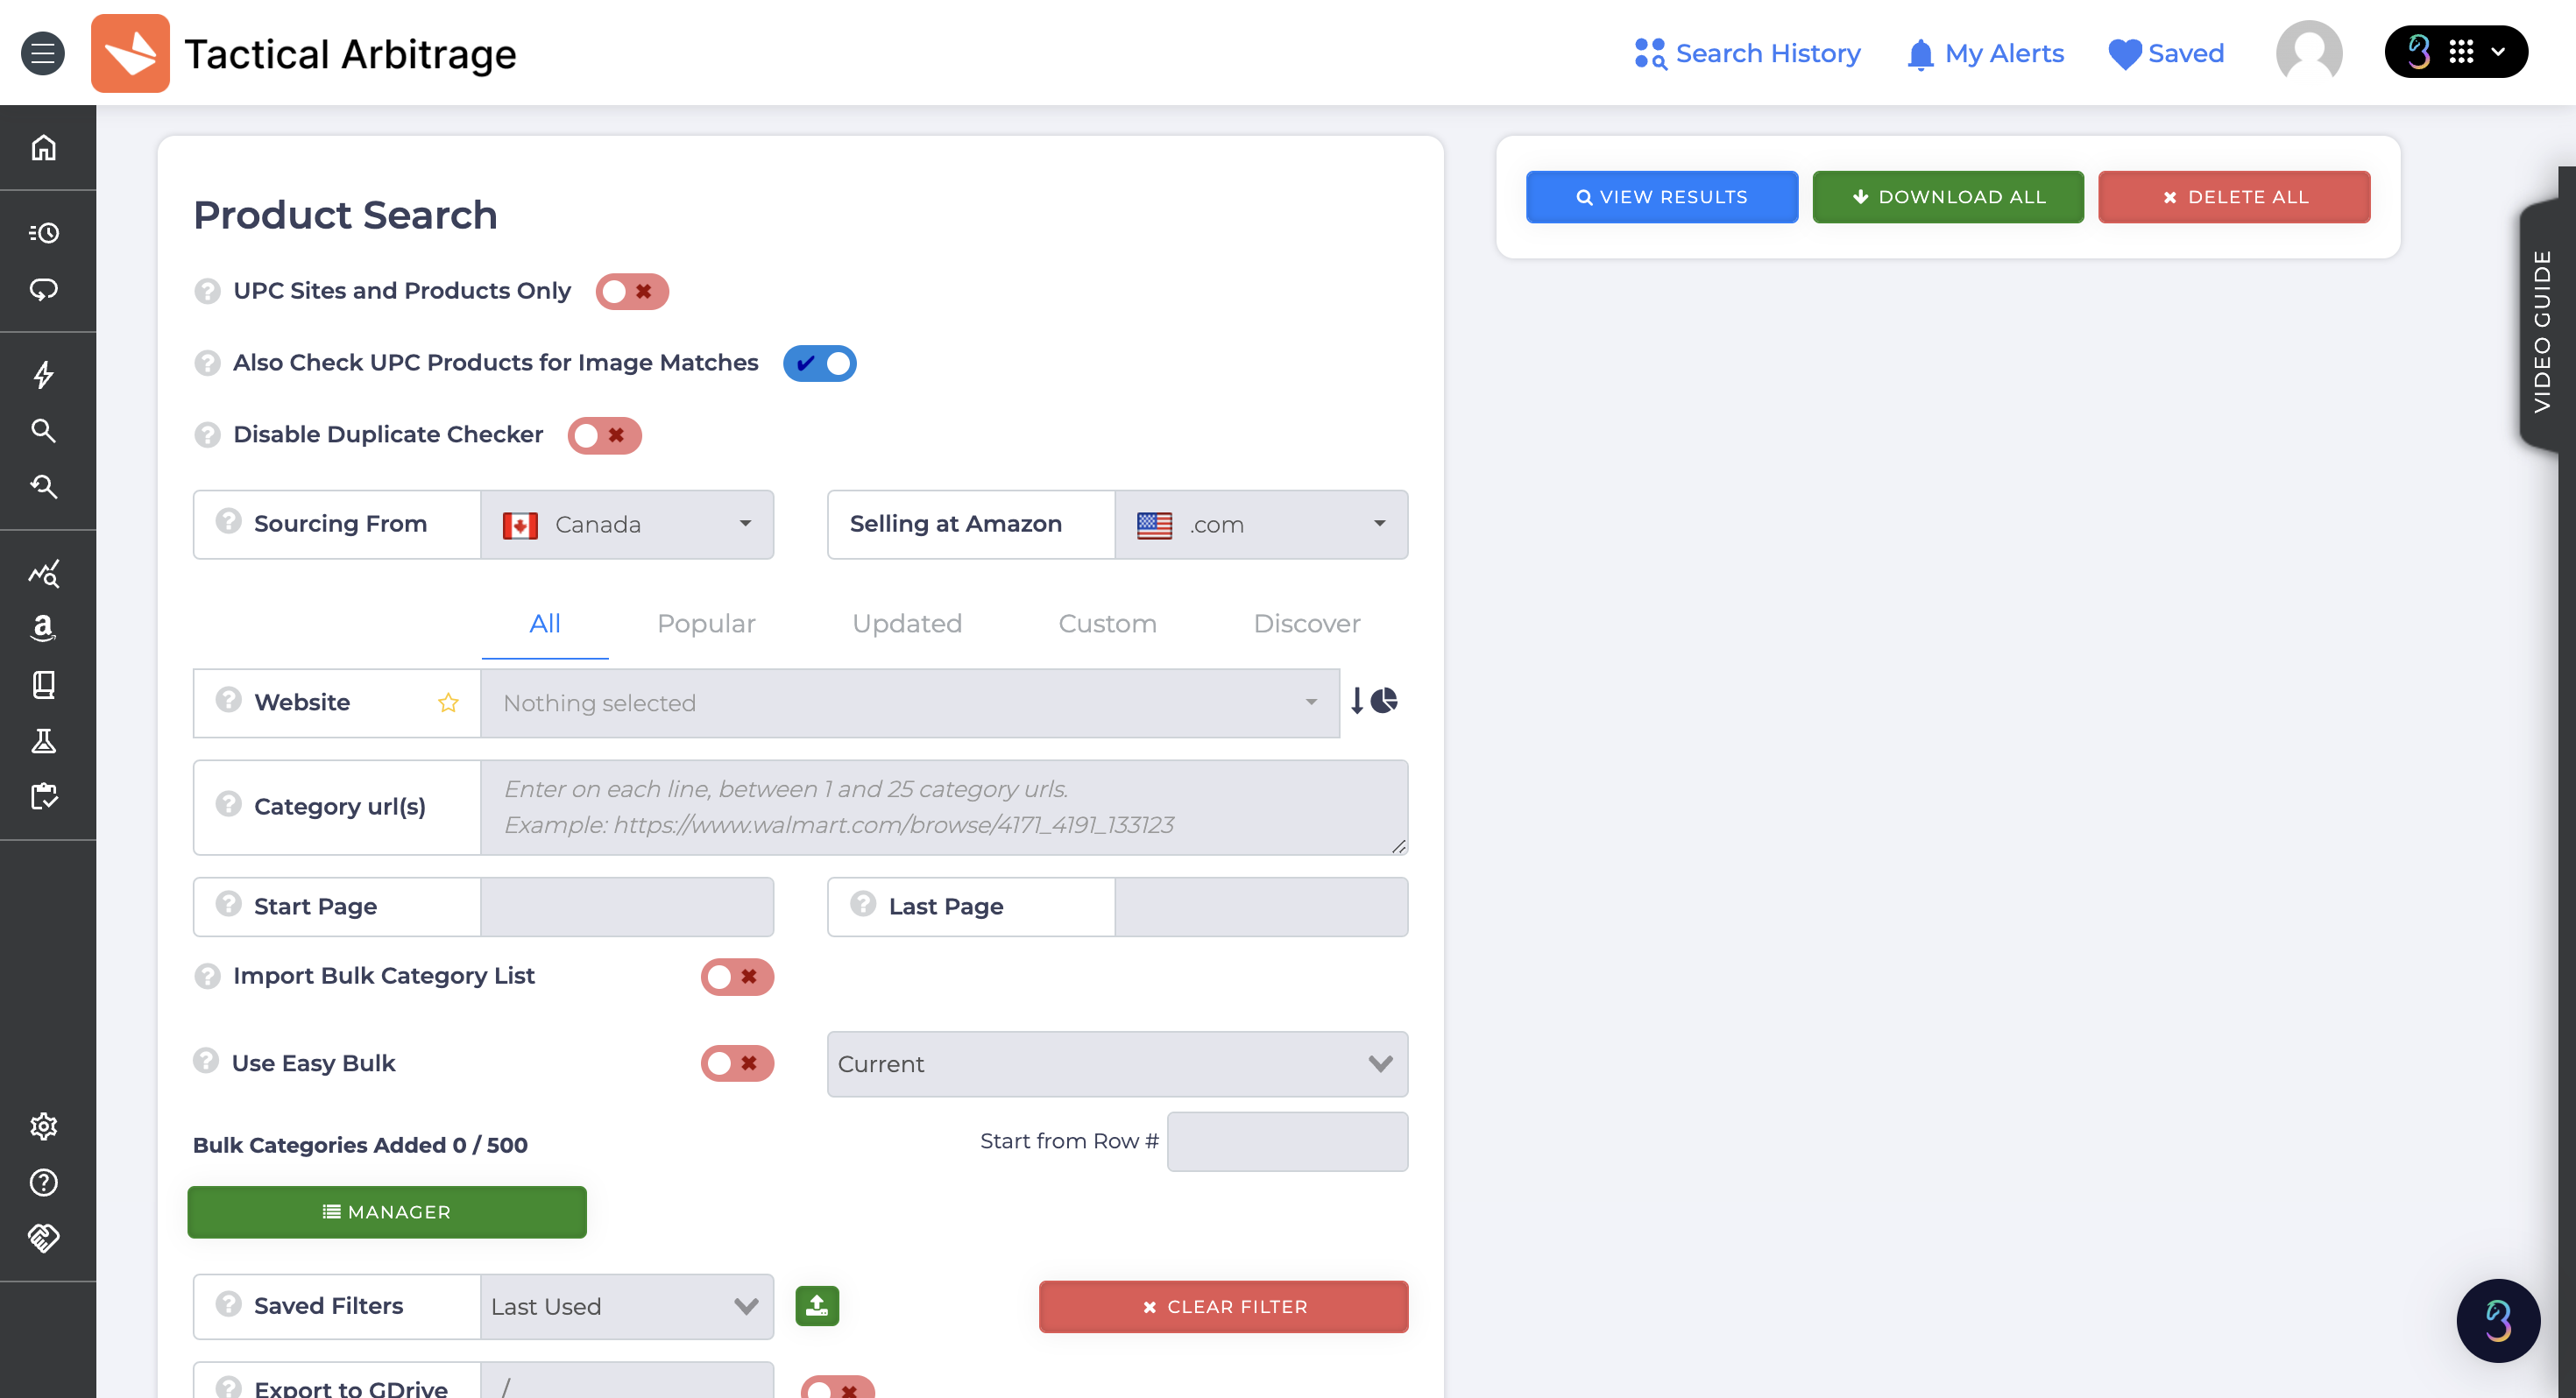Click the green upload filter icon
This screenshot has width=2576, height=1398.
click(817, 1306)
